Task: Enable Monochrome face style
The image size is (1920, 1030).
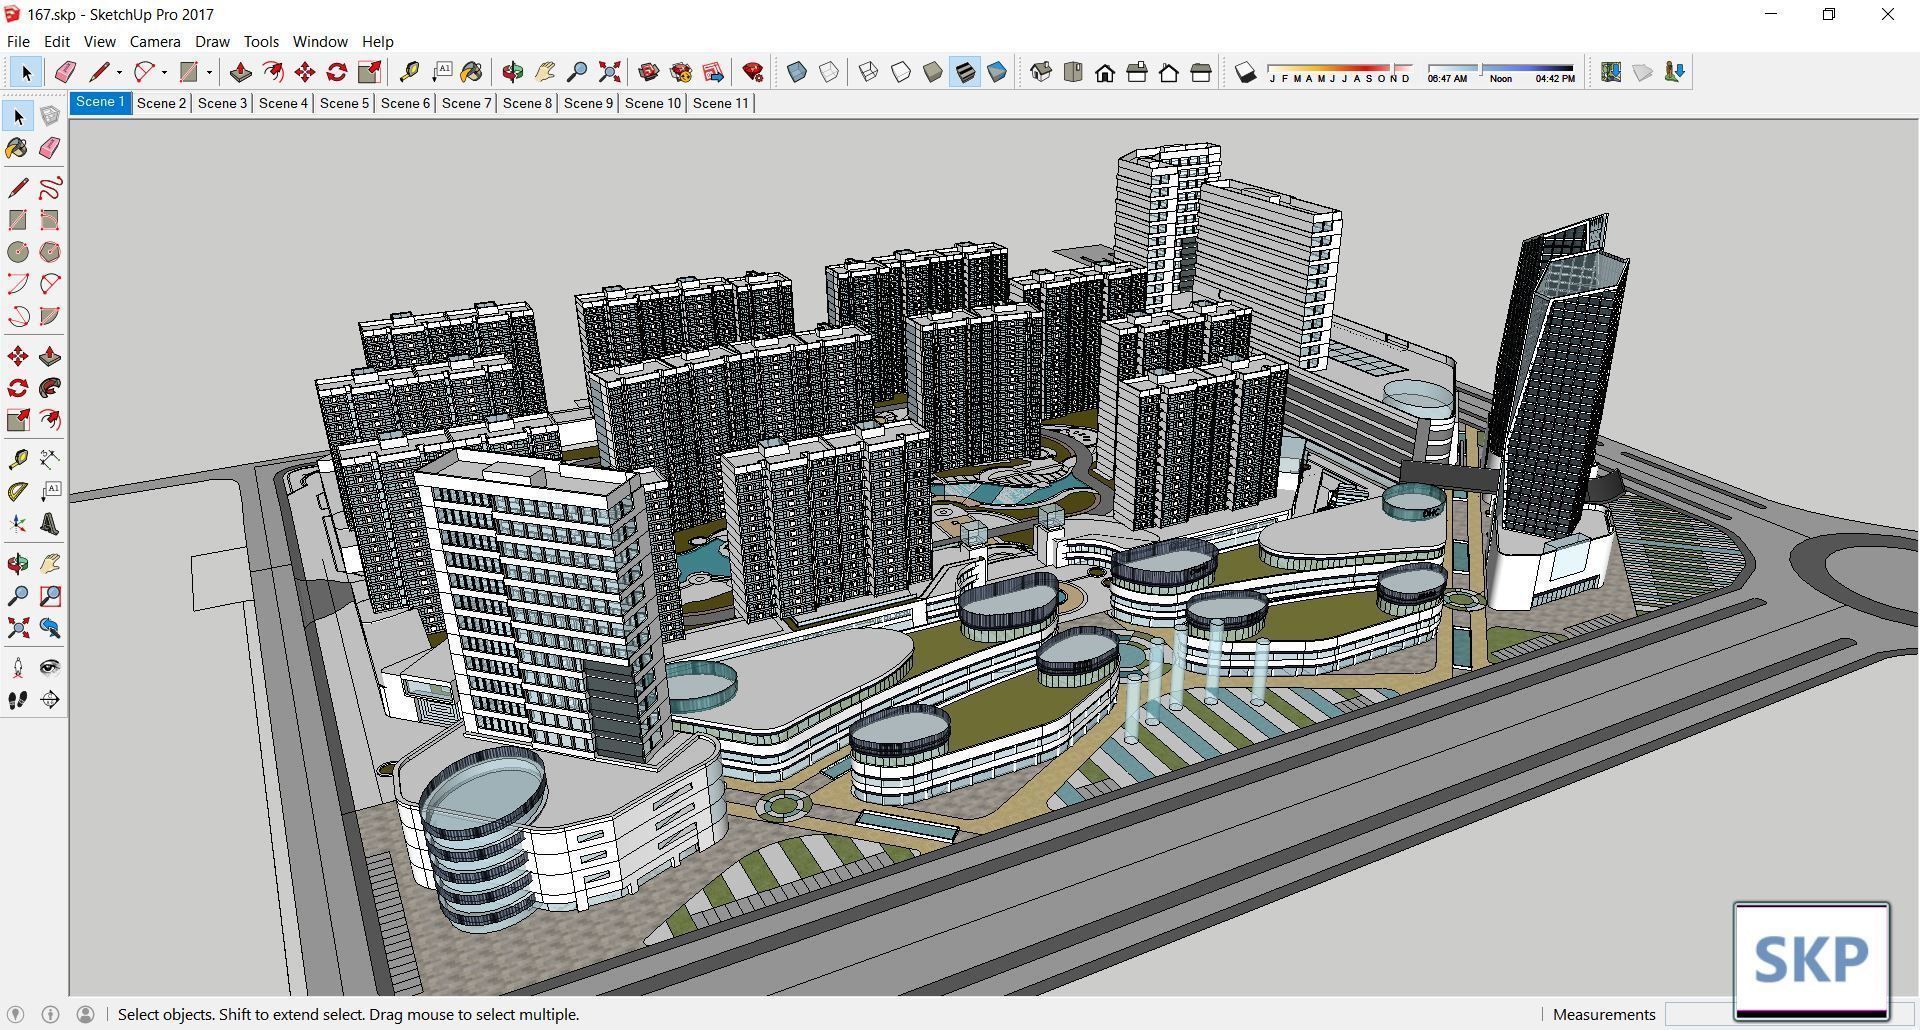Action: click(997, 72)
